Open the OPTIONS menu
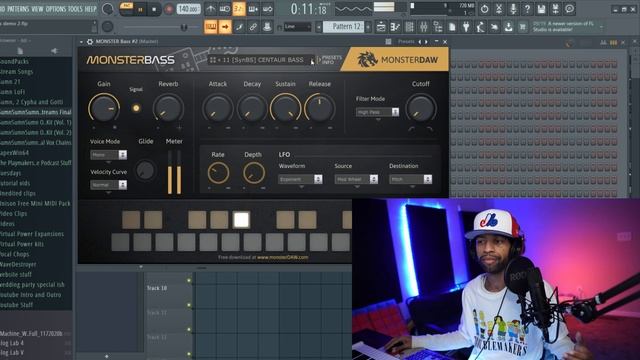The width and height of the screenshot is (640, 360). [x=56, y=9]
